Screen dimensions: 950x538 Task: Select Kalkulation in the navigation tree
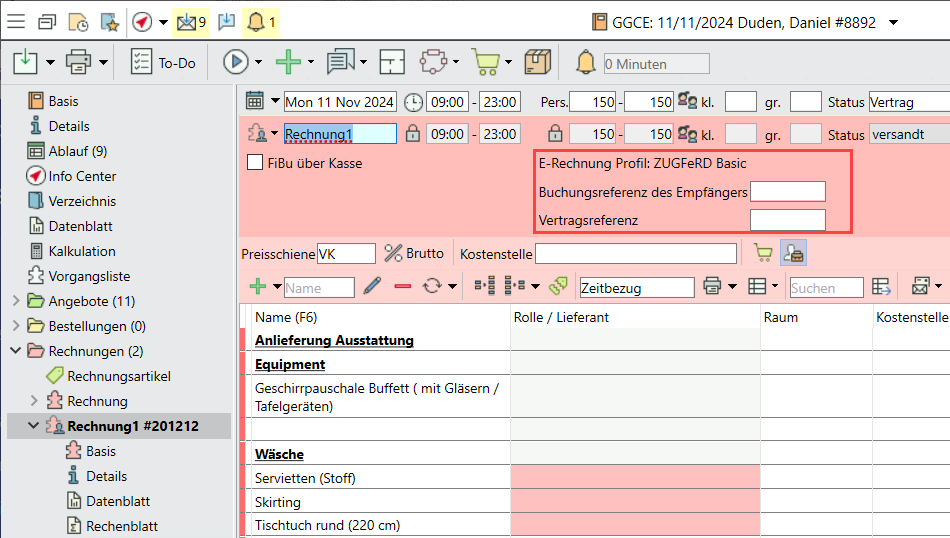[82, 251]
